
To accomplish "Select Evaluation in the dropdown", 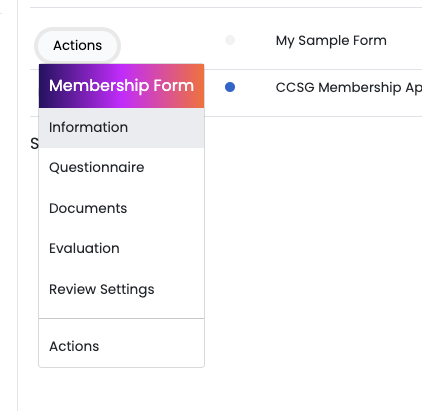I will click(121, 249).
